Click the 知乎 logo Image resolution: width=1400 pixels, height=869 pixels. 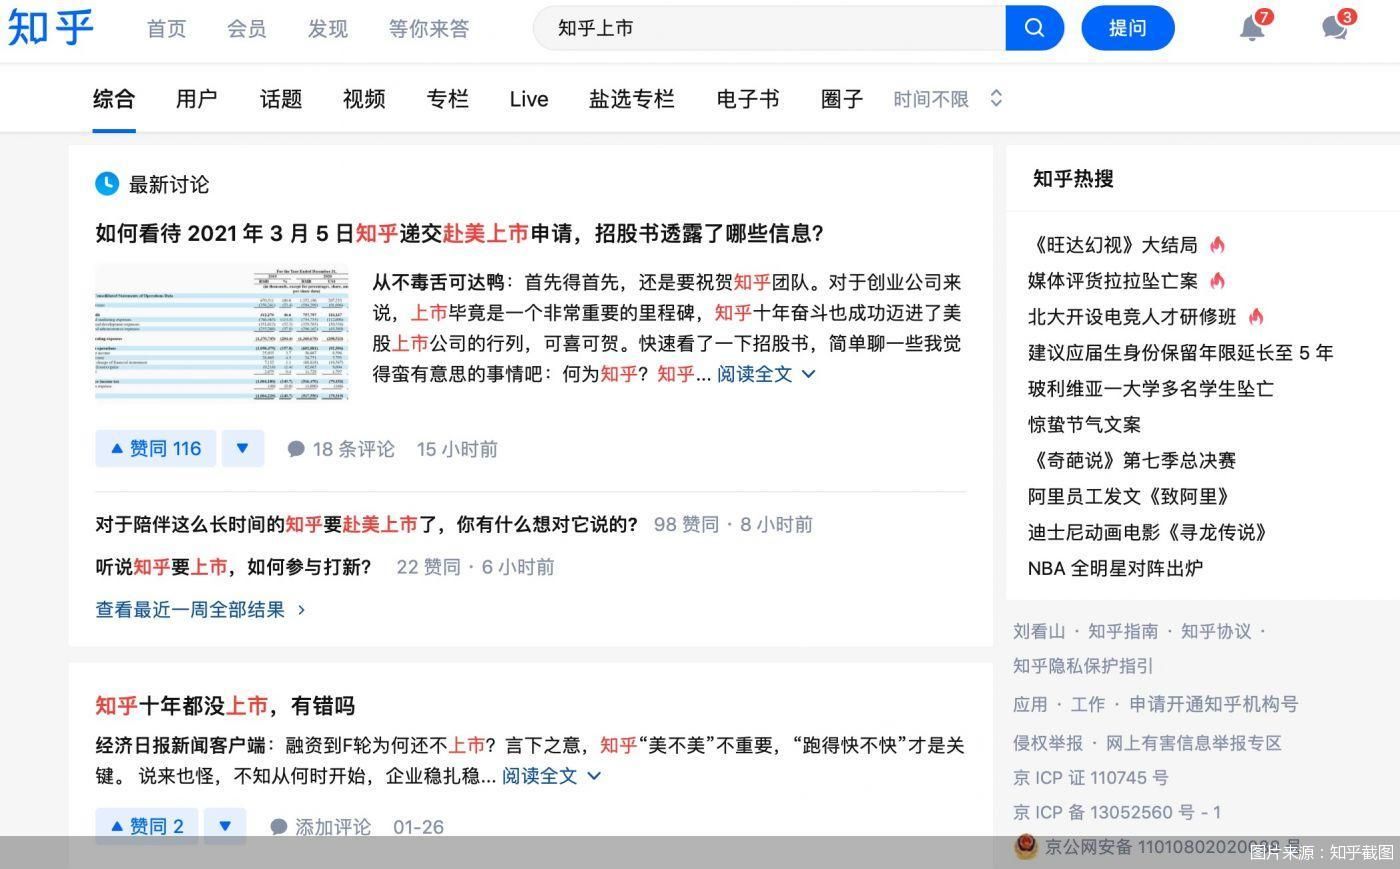49,27
